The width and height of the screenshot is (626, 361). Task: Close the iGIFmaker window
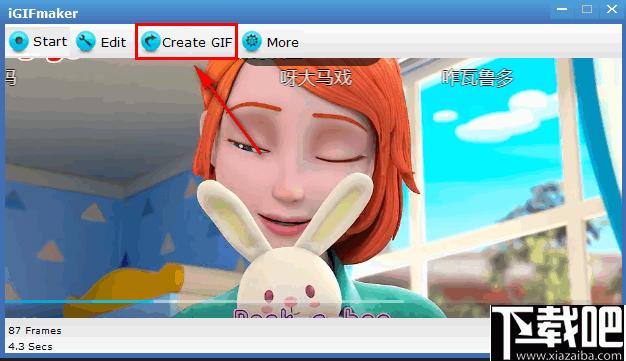[x=612, y=9]
